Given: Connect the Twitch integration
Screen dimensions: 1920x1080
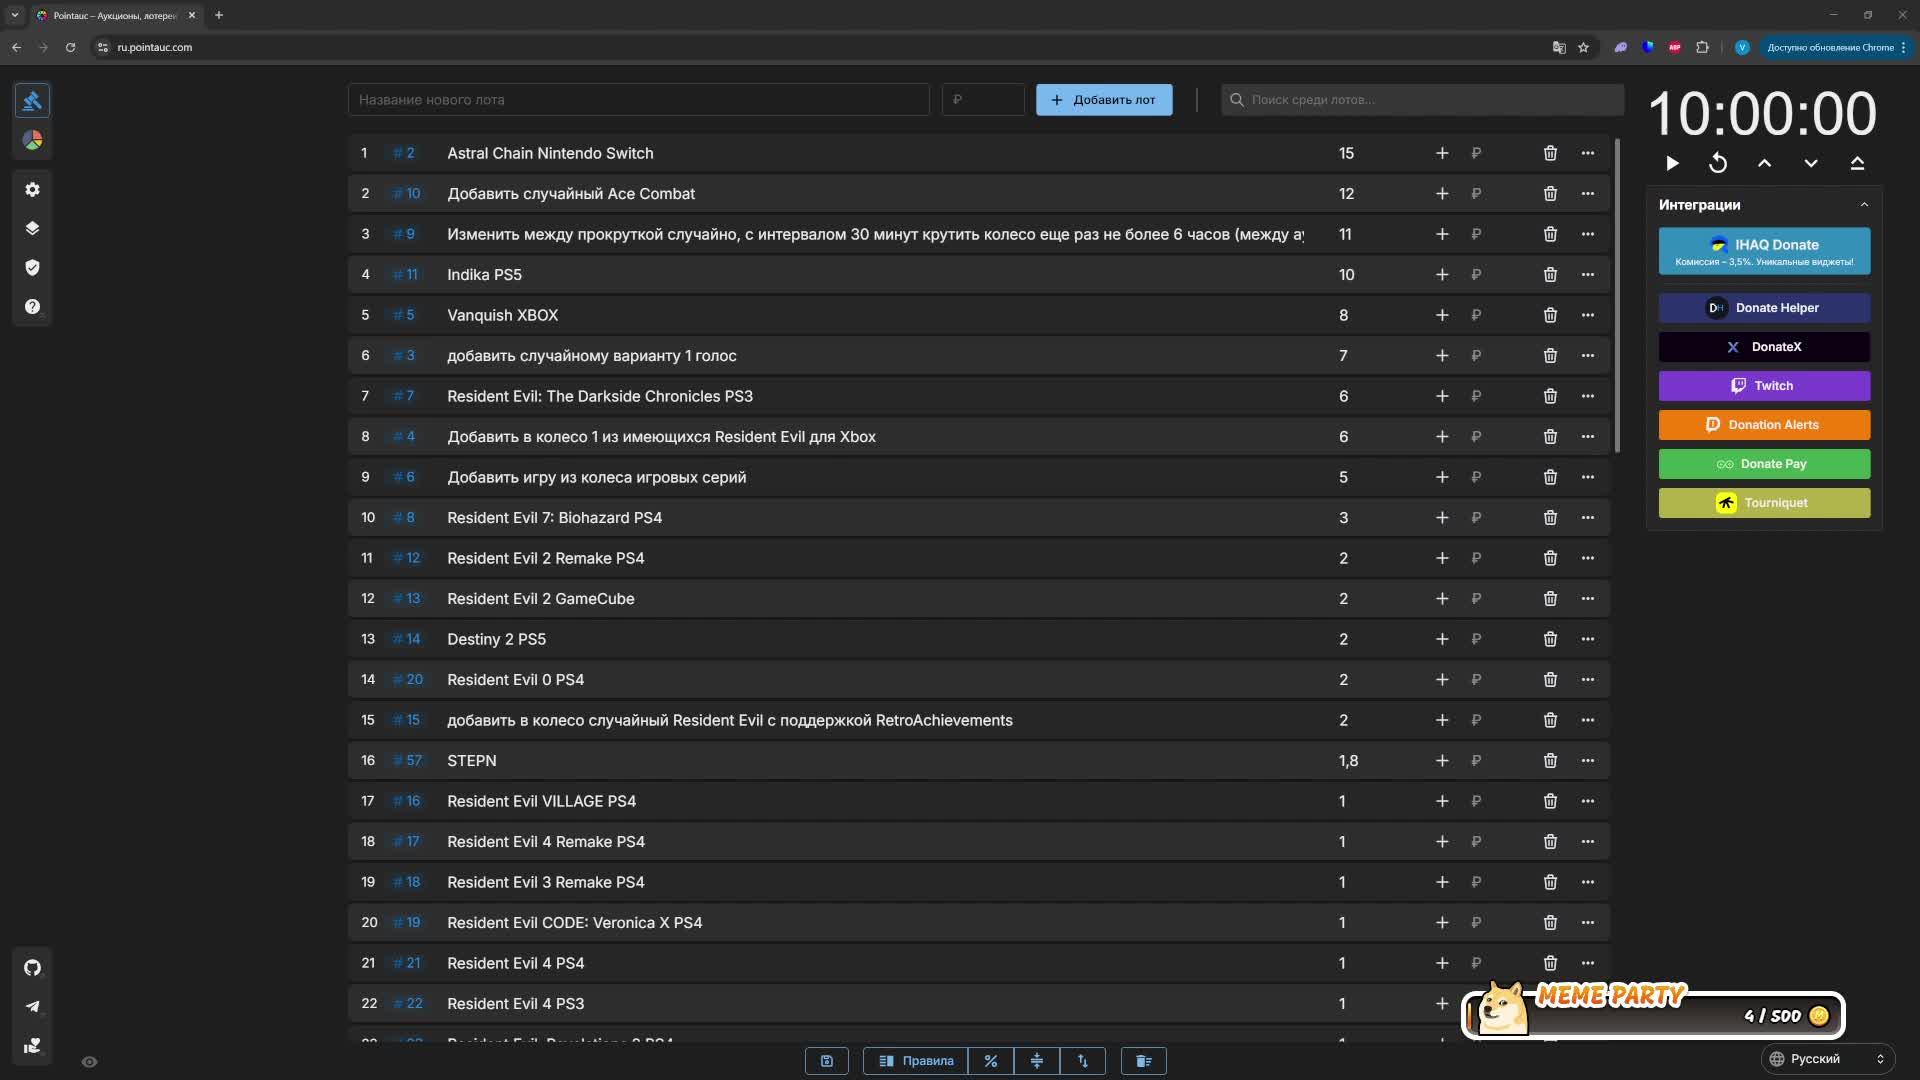Looking at the screenshot, I should point(1764,386).
